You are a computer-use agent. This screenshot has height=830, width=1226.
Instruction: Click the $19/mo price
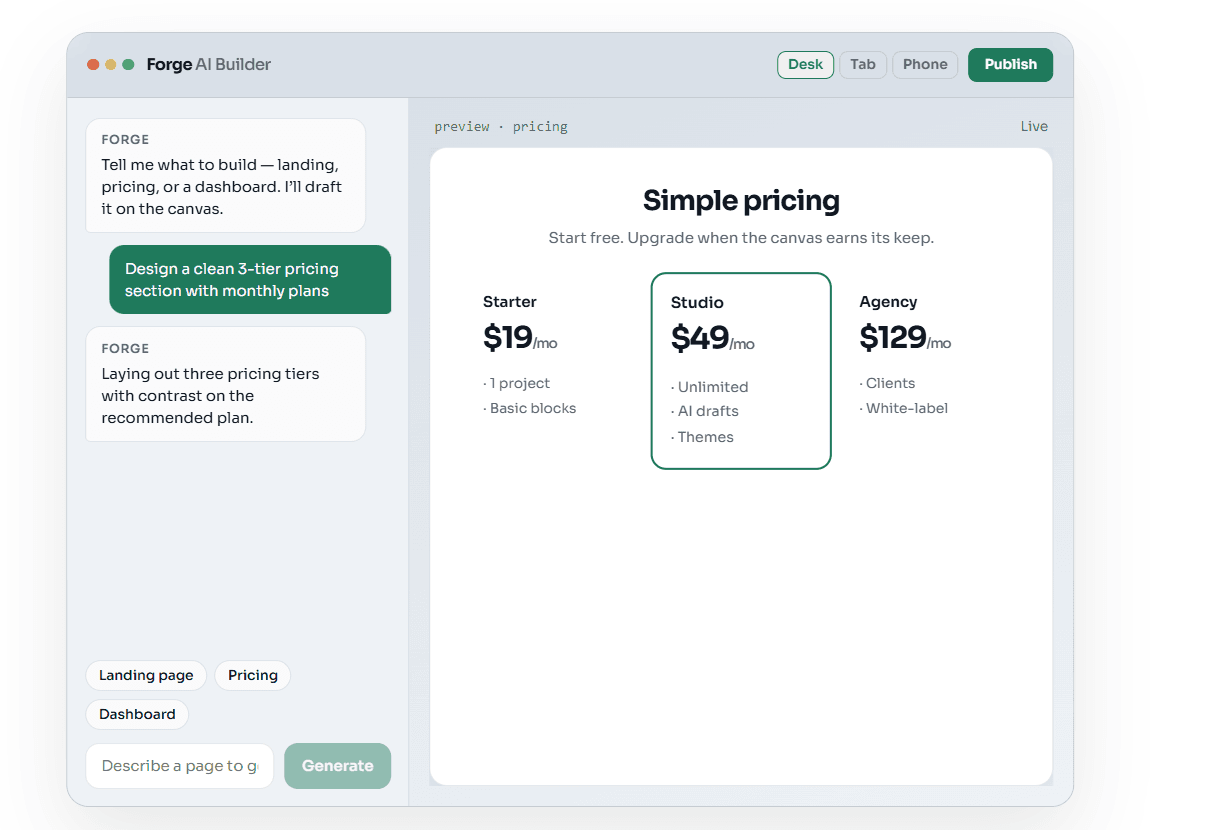(x=520, y=338)
